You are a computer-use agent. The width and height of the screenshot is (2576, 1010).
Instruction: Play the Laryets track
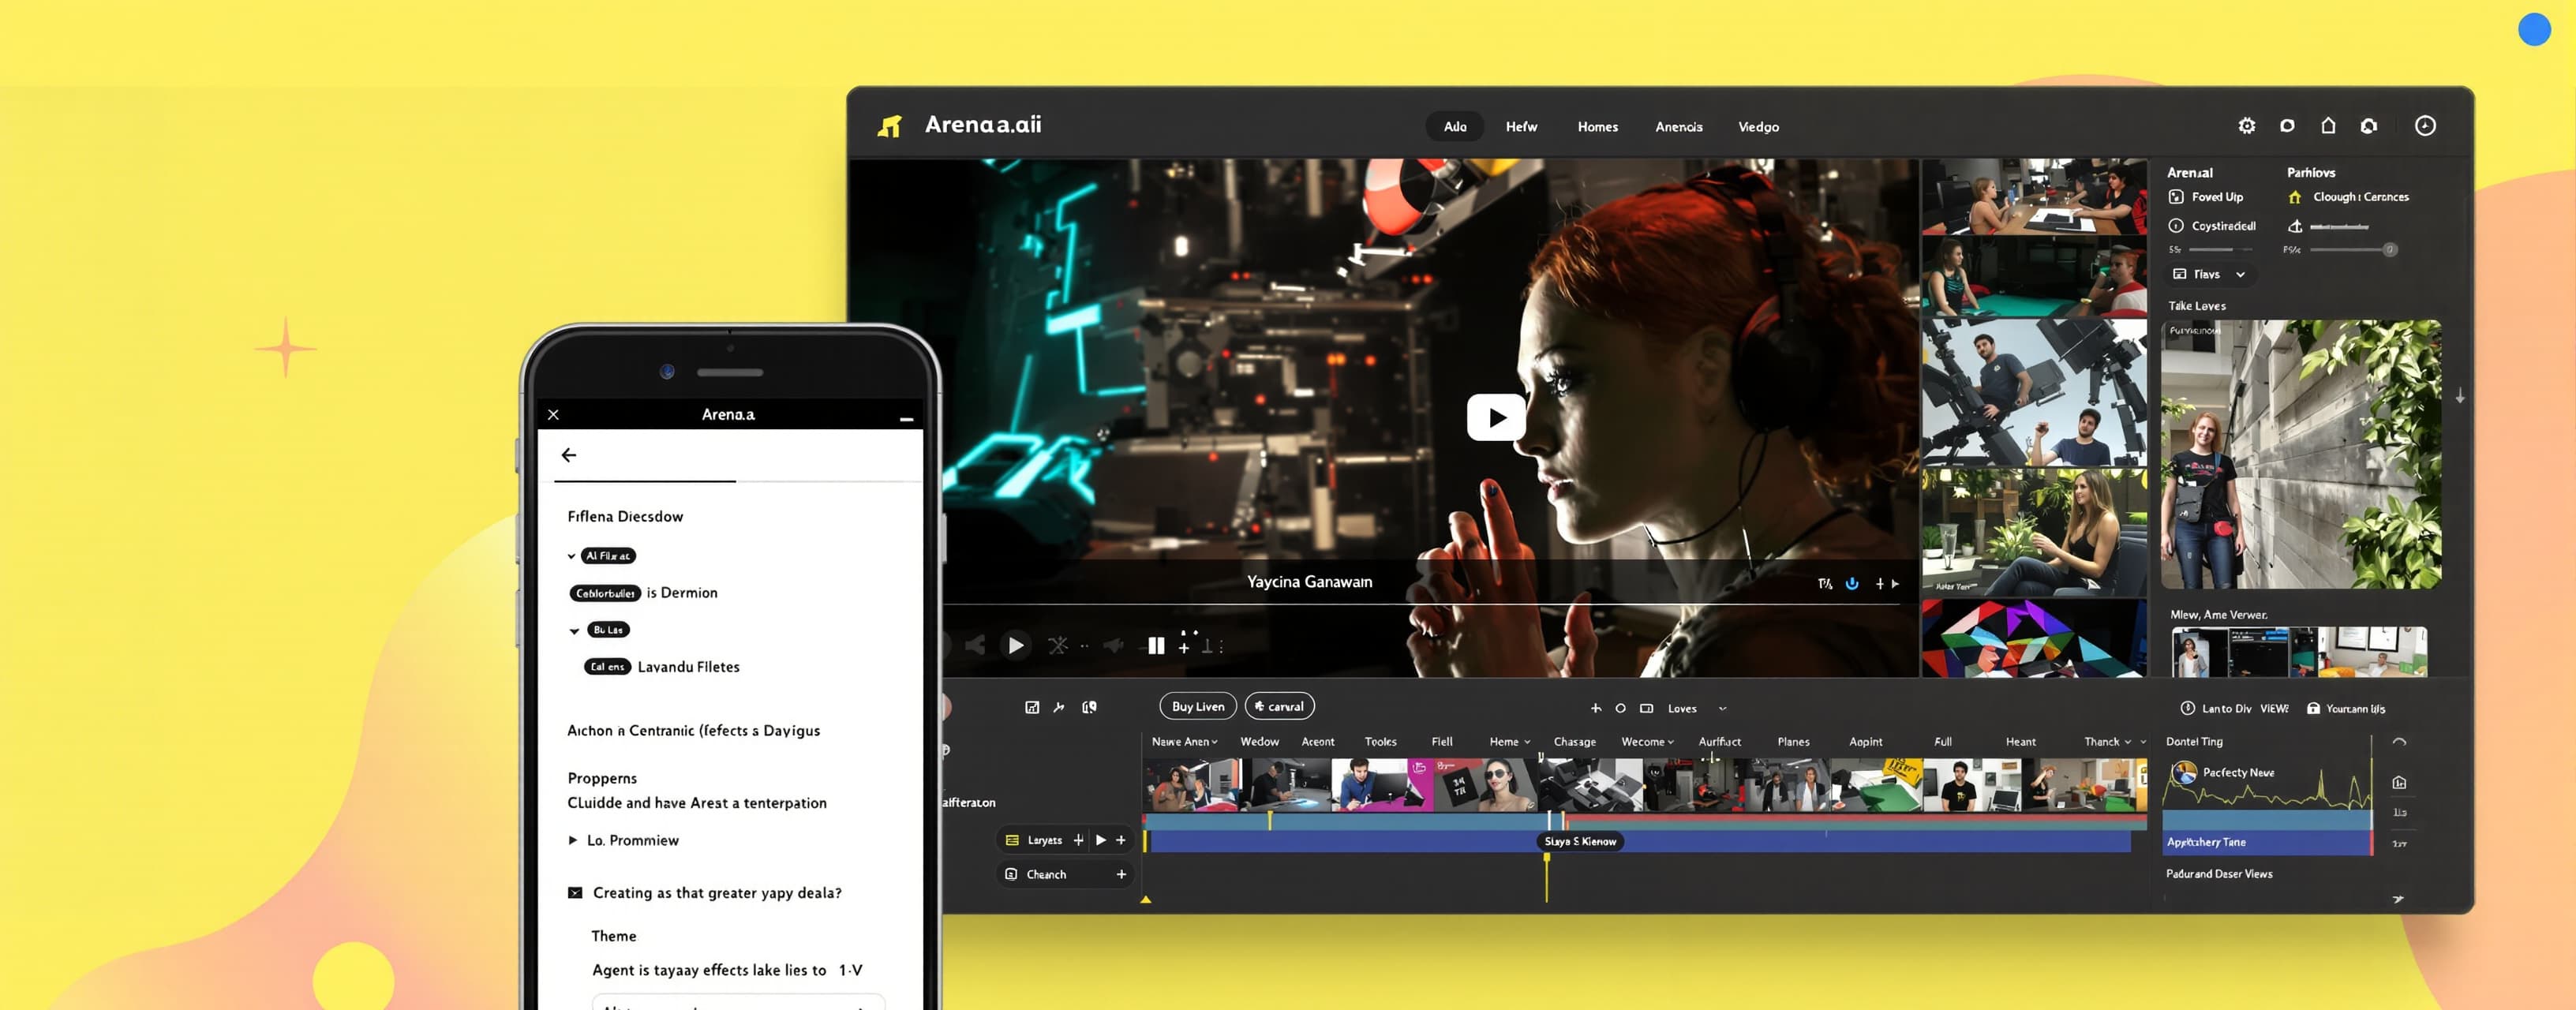click(1100, 840)
